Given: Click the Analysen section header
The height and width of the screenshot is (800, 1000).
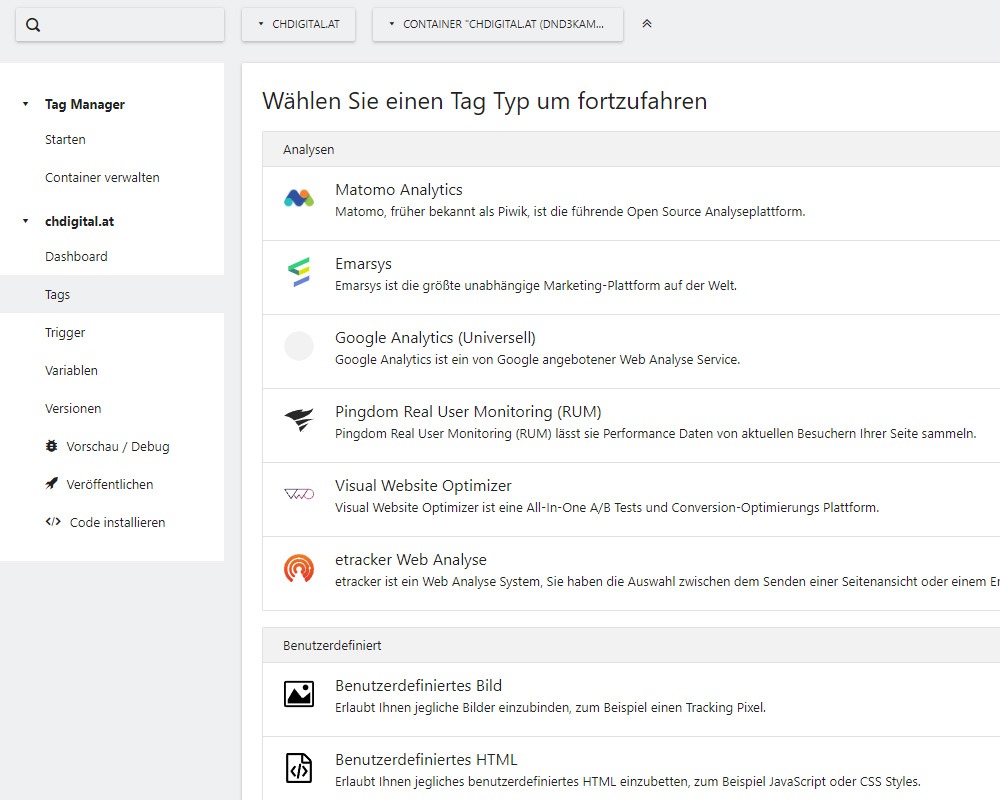Looking at the screenshot, I should 631,149.
